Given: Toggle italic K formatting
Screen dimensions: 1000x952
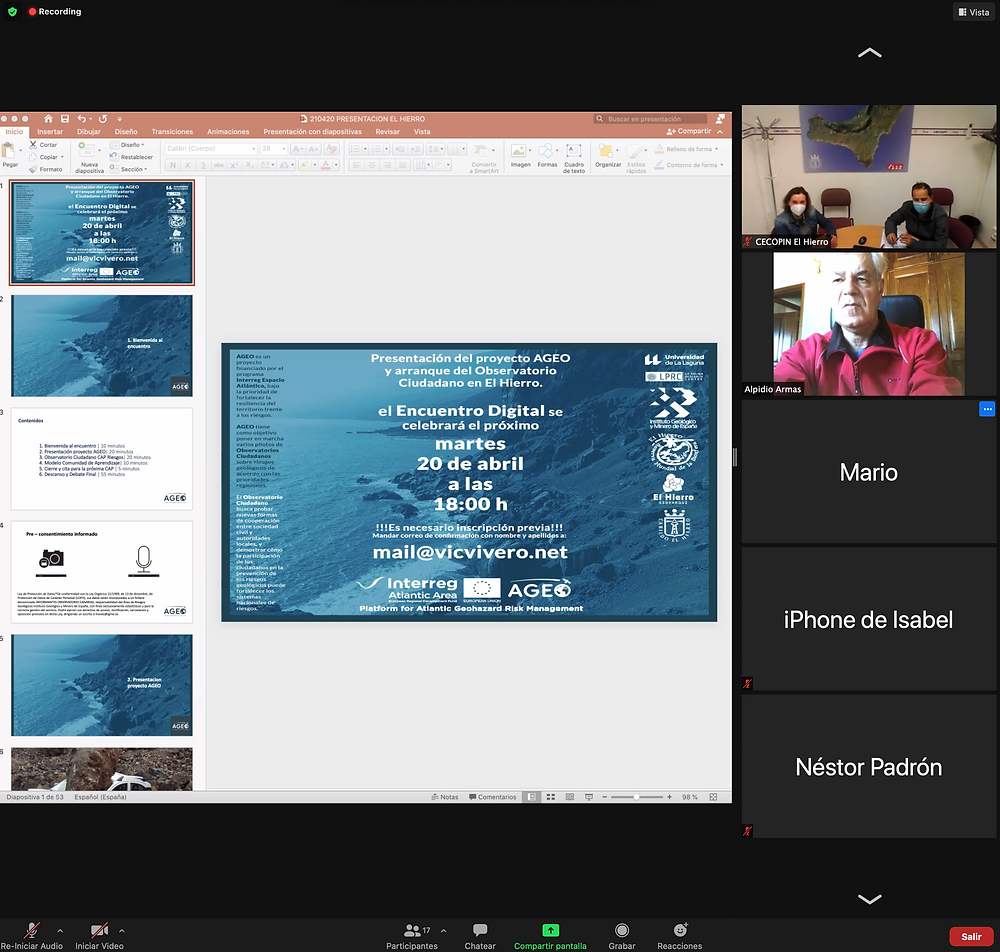Looking at the screenshot, I should (x=188, y=165).
